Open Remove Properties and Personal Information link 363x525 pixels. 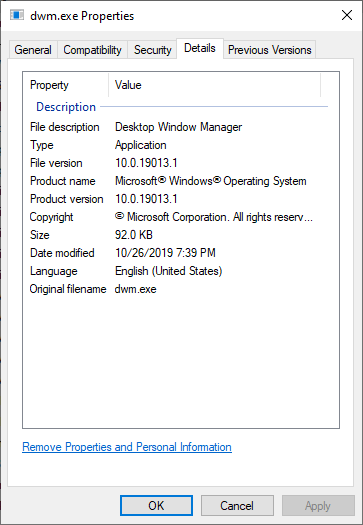127,447
